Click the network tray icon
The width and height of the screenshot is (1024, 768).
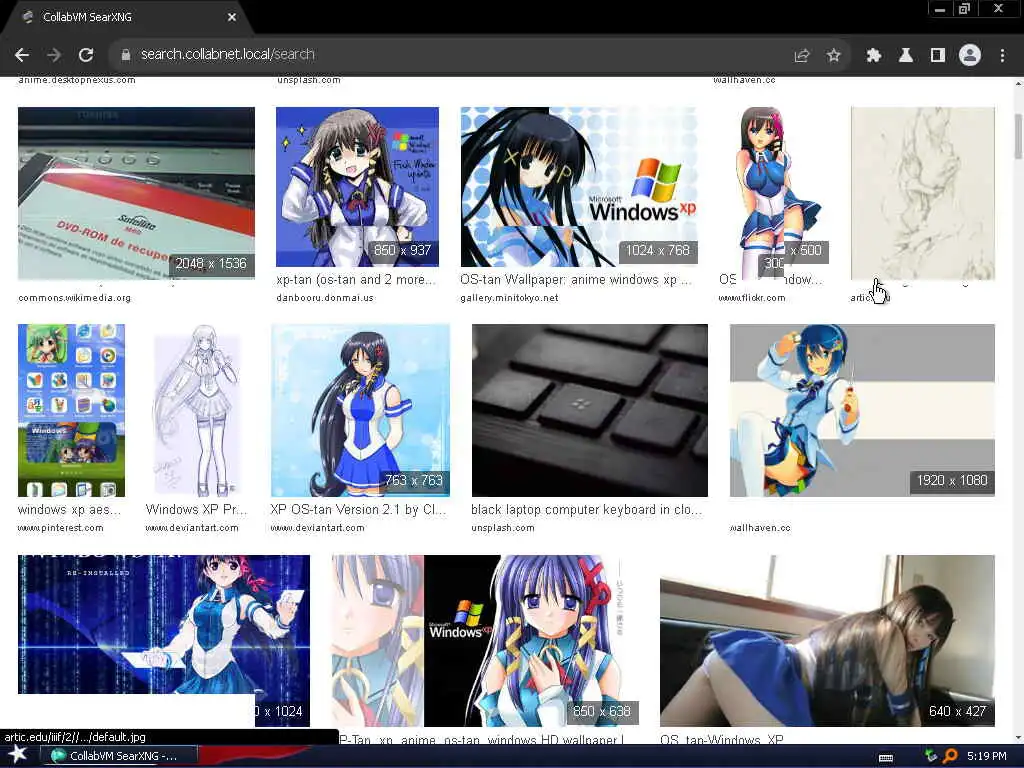931,756
